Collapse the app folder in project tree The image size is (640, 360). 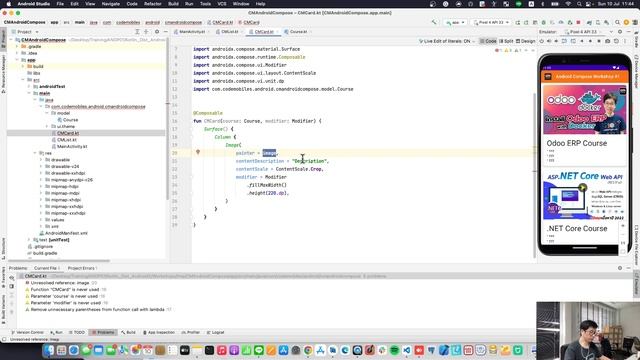click(17, 60)
